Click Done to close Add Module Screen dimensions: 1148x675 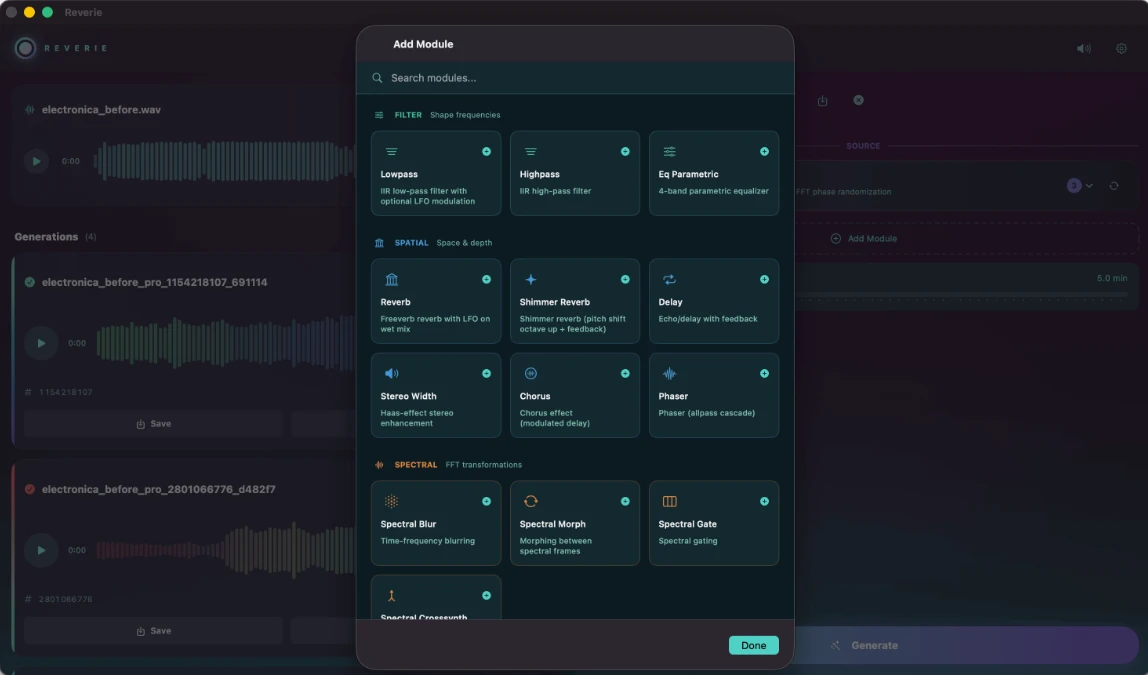[753, 645]
